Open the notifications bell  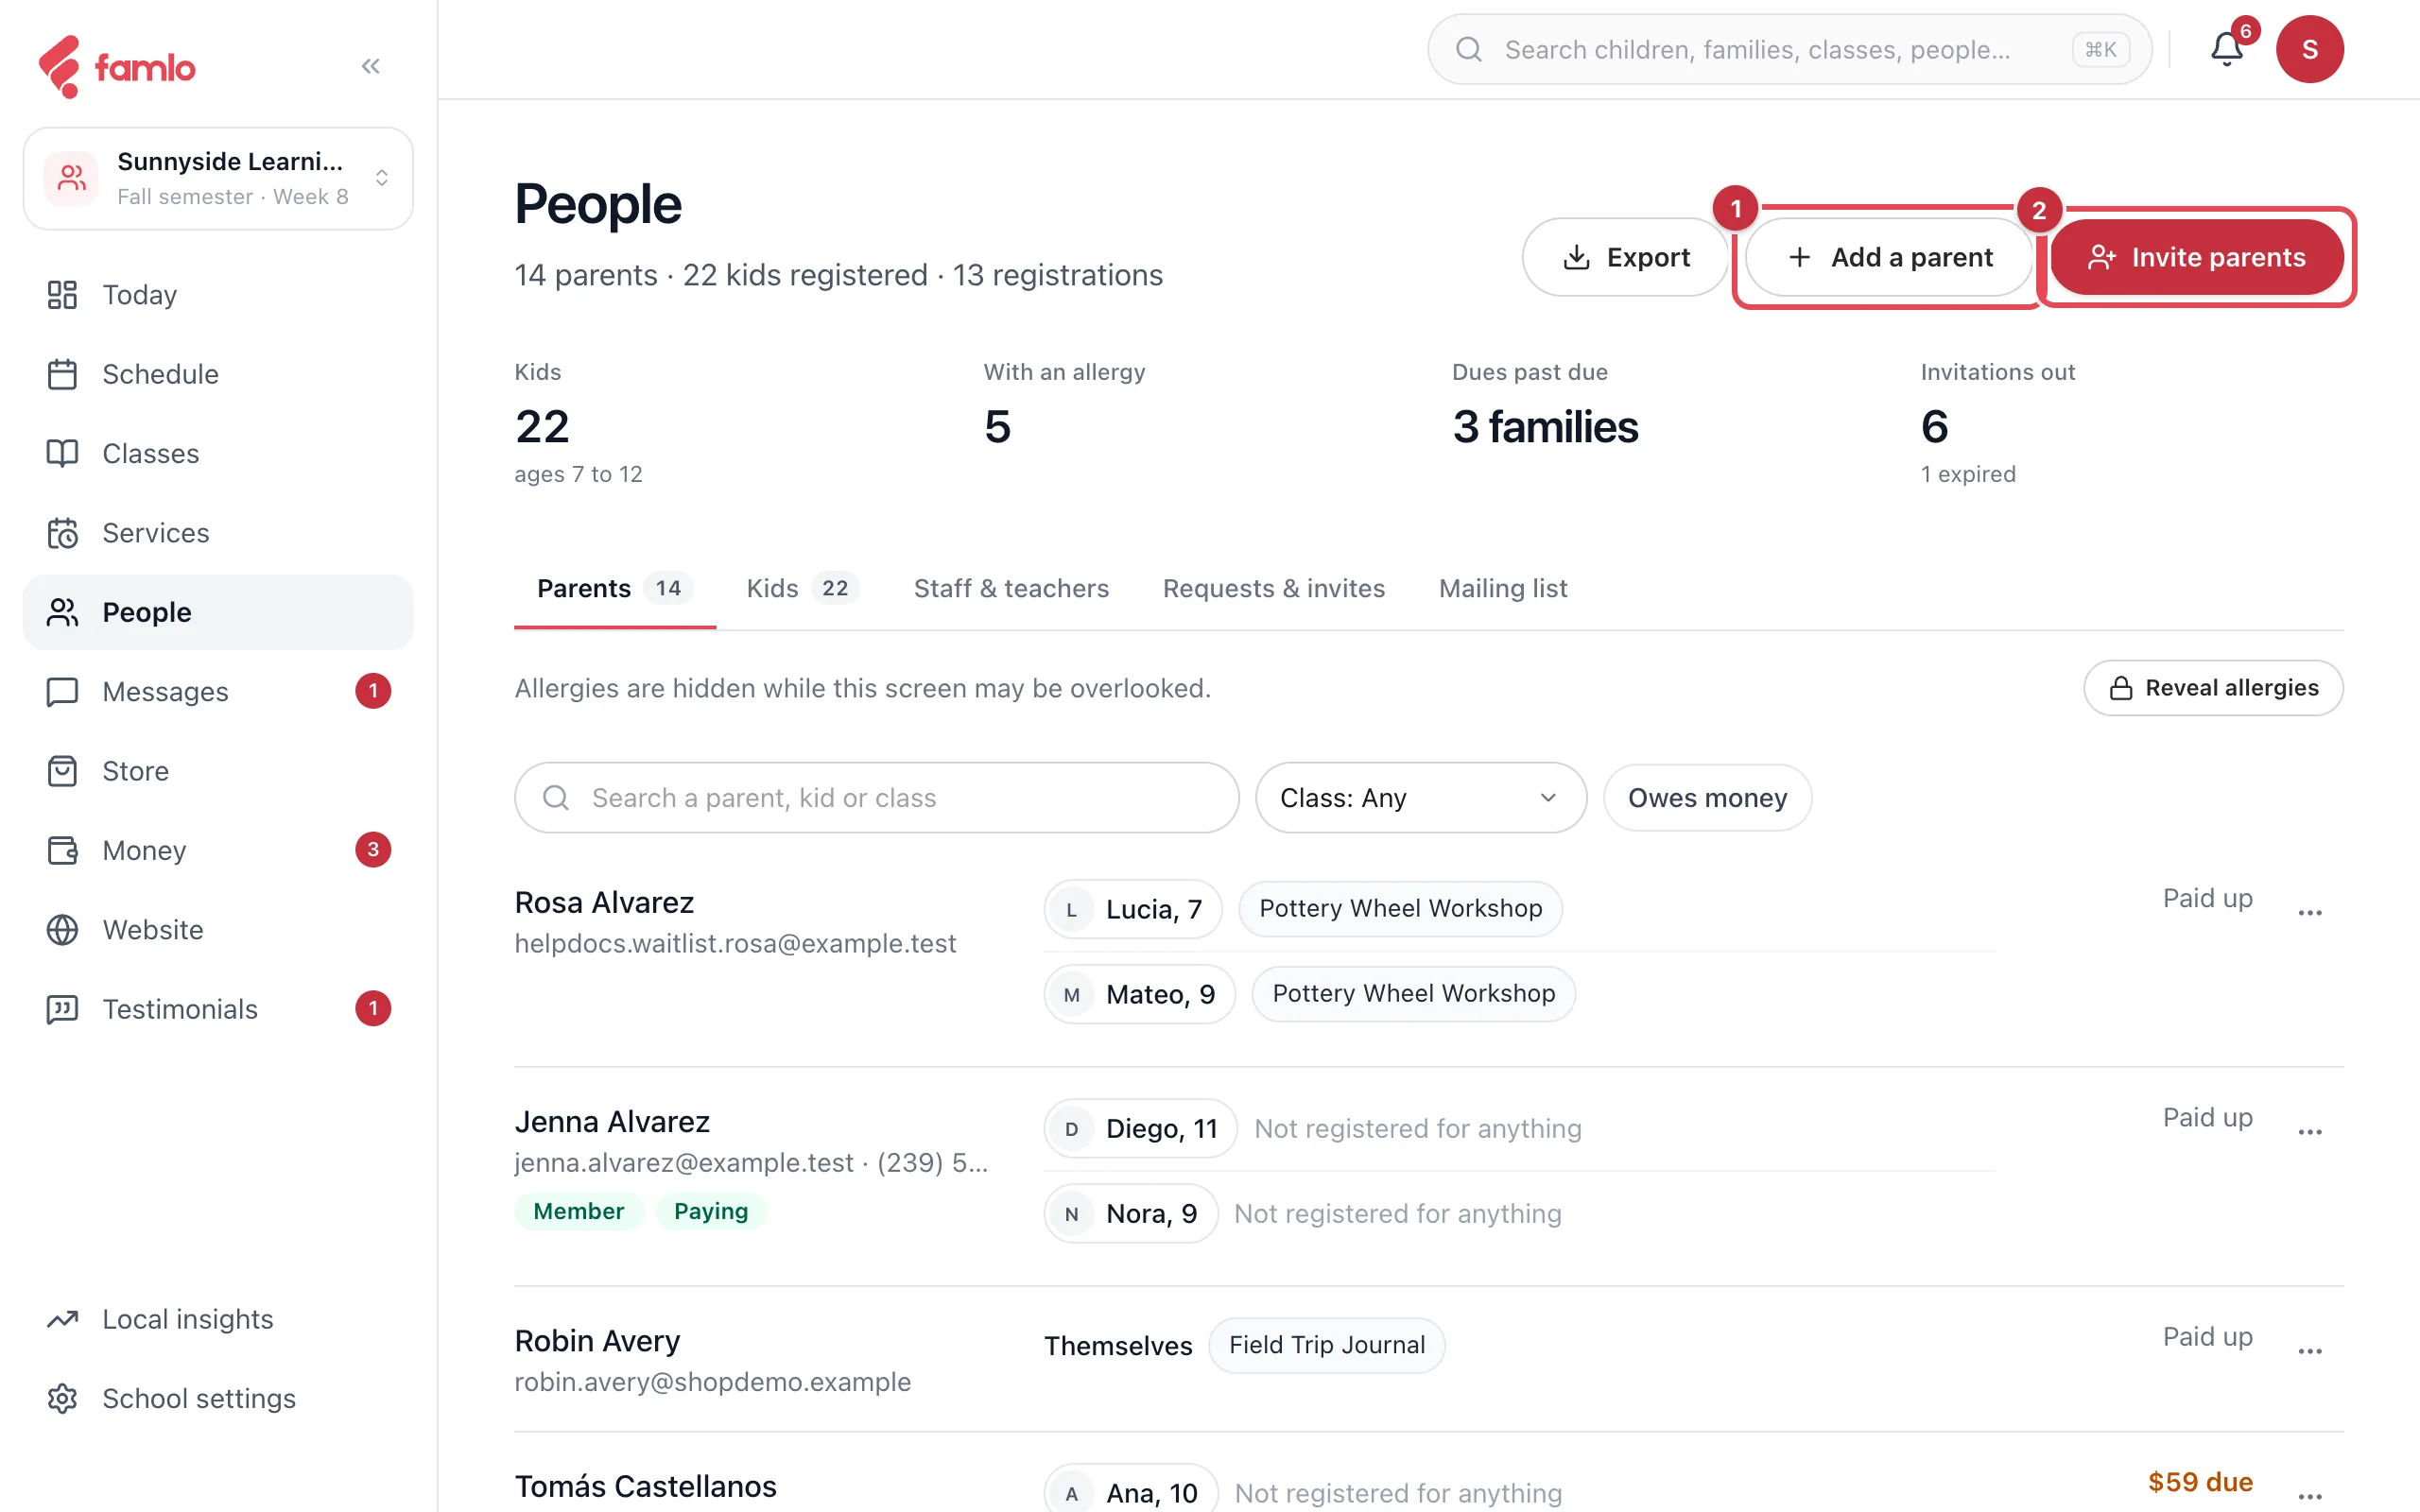pyautogui.click(x=2226, y=49)
